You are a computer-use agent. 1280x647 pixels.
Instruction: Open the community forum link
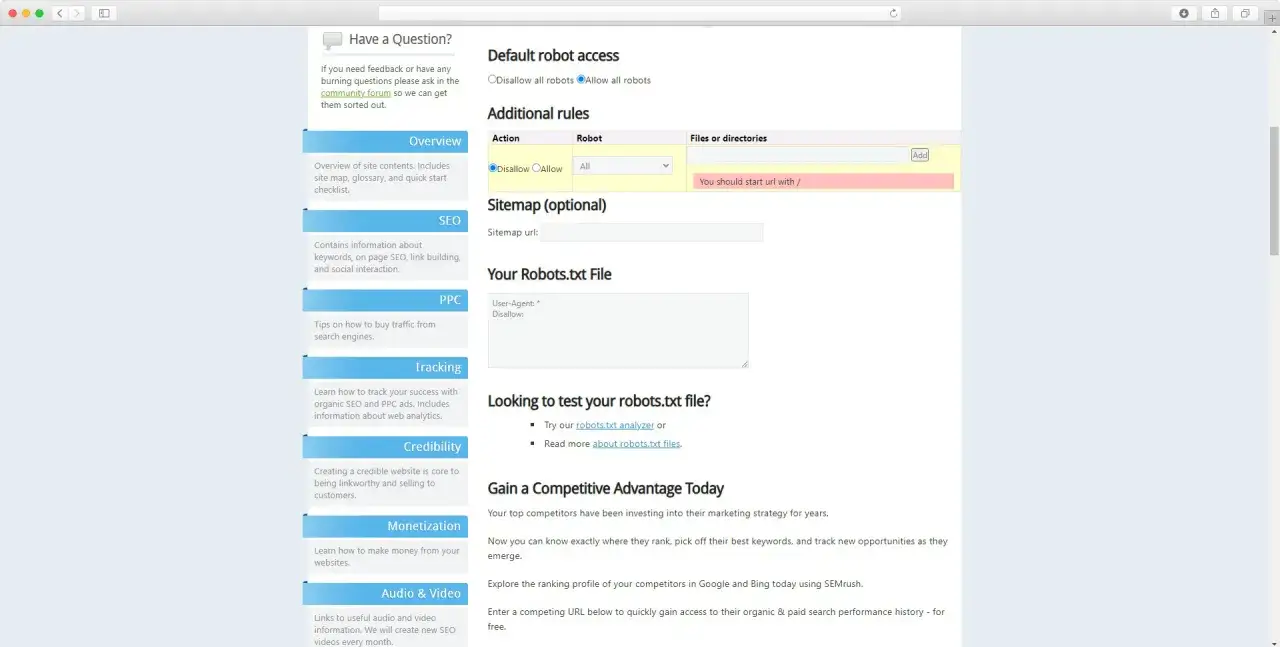[356, 93]
